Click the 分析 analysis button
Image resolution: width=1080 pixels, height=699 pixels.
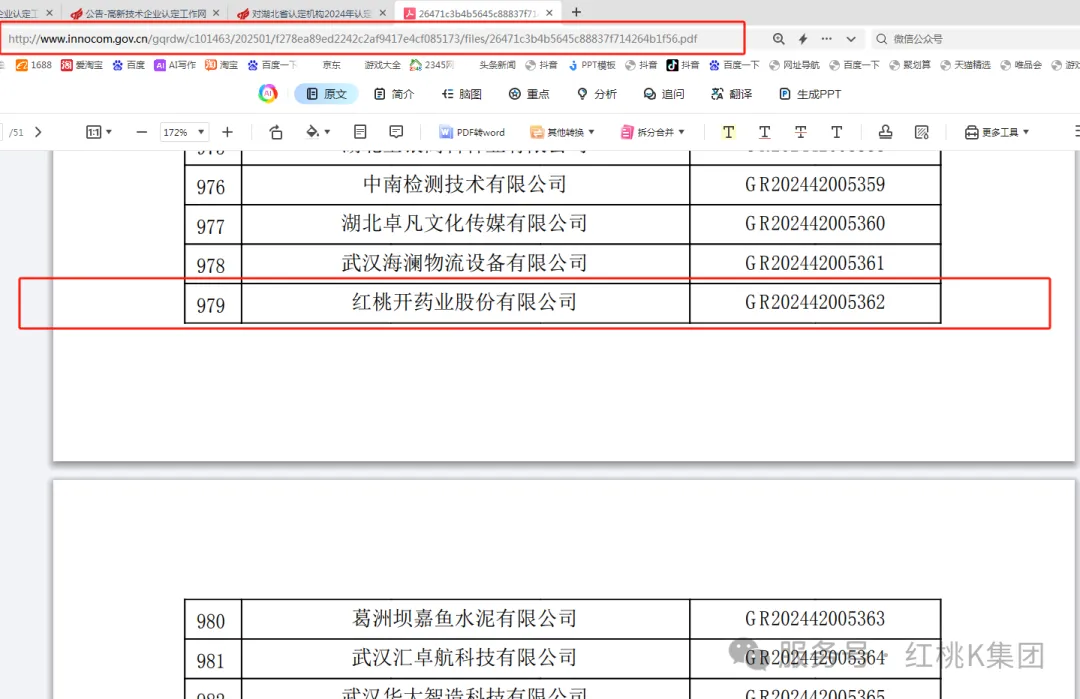click(596, 94)
